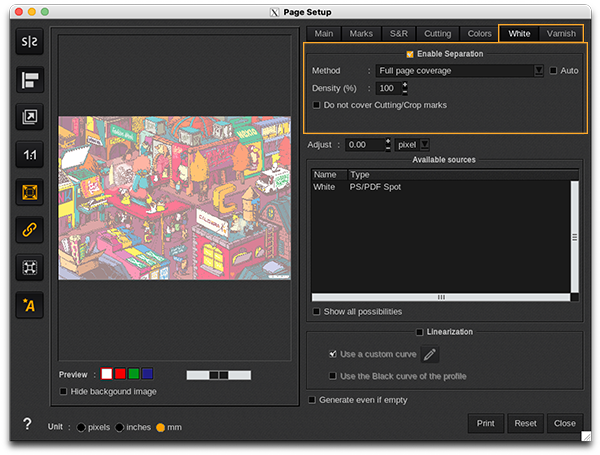The height and width of the screenshot is (455, 600).
Task: Open the Cutting tab
Action: pos(437,33)
